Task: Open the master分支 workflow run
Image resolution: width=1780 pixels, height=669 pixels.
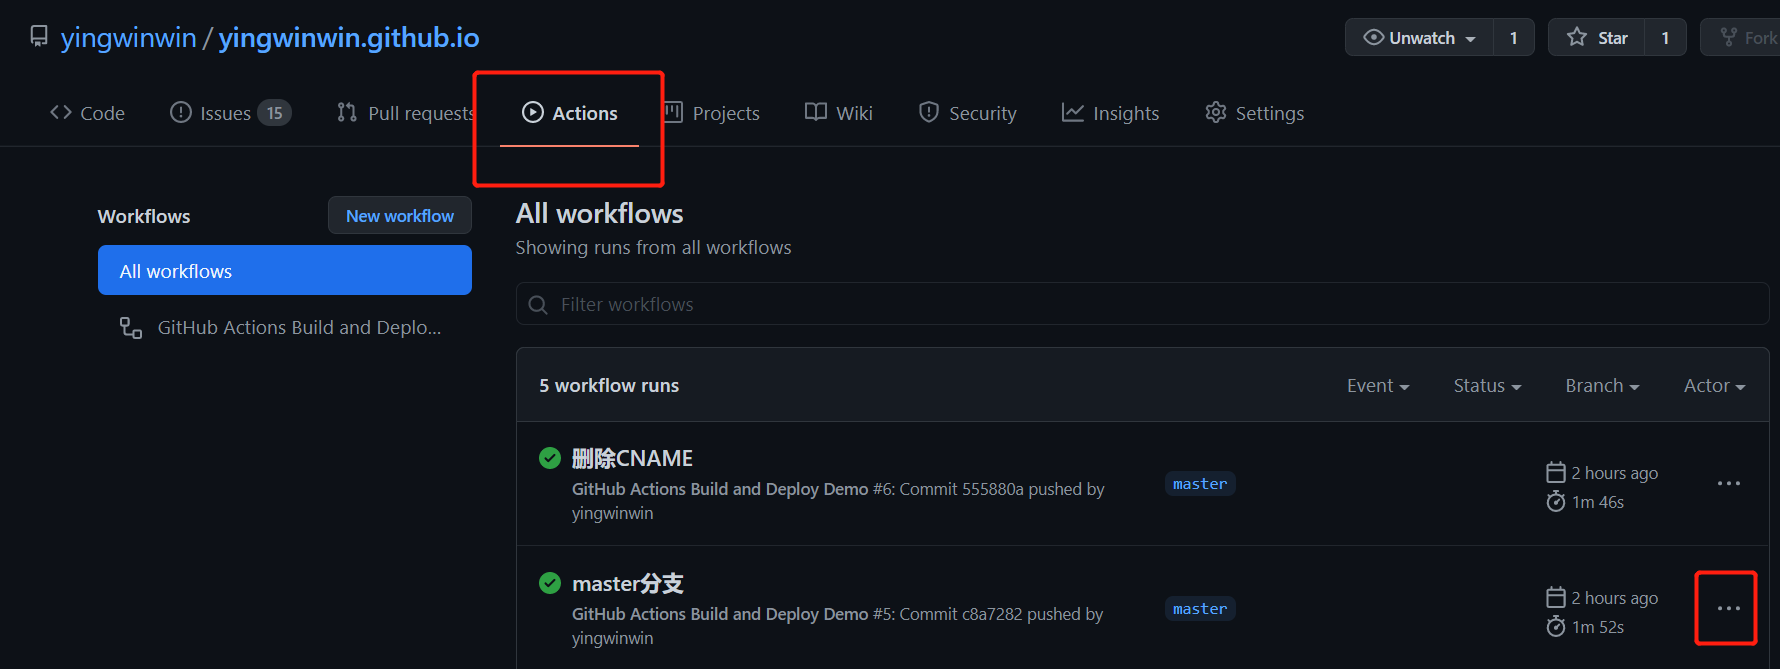Action: tap(628, 584)
